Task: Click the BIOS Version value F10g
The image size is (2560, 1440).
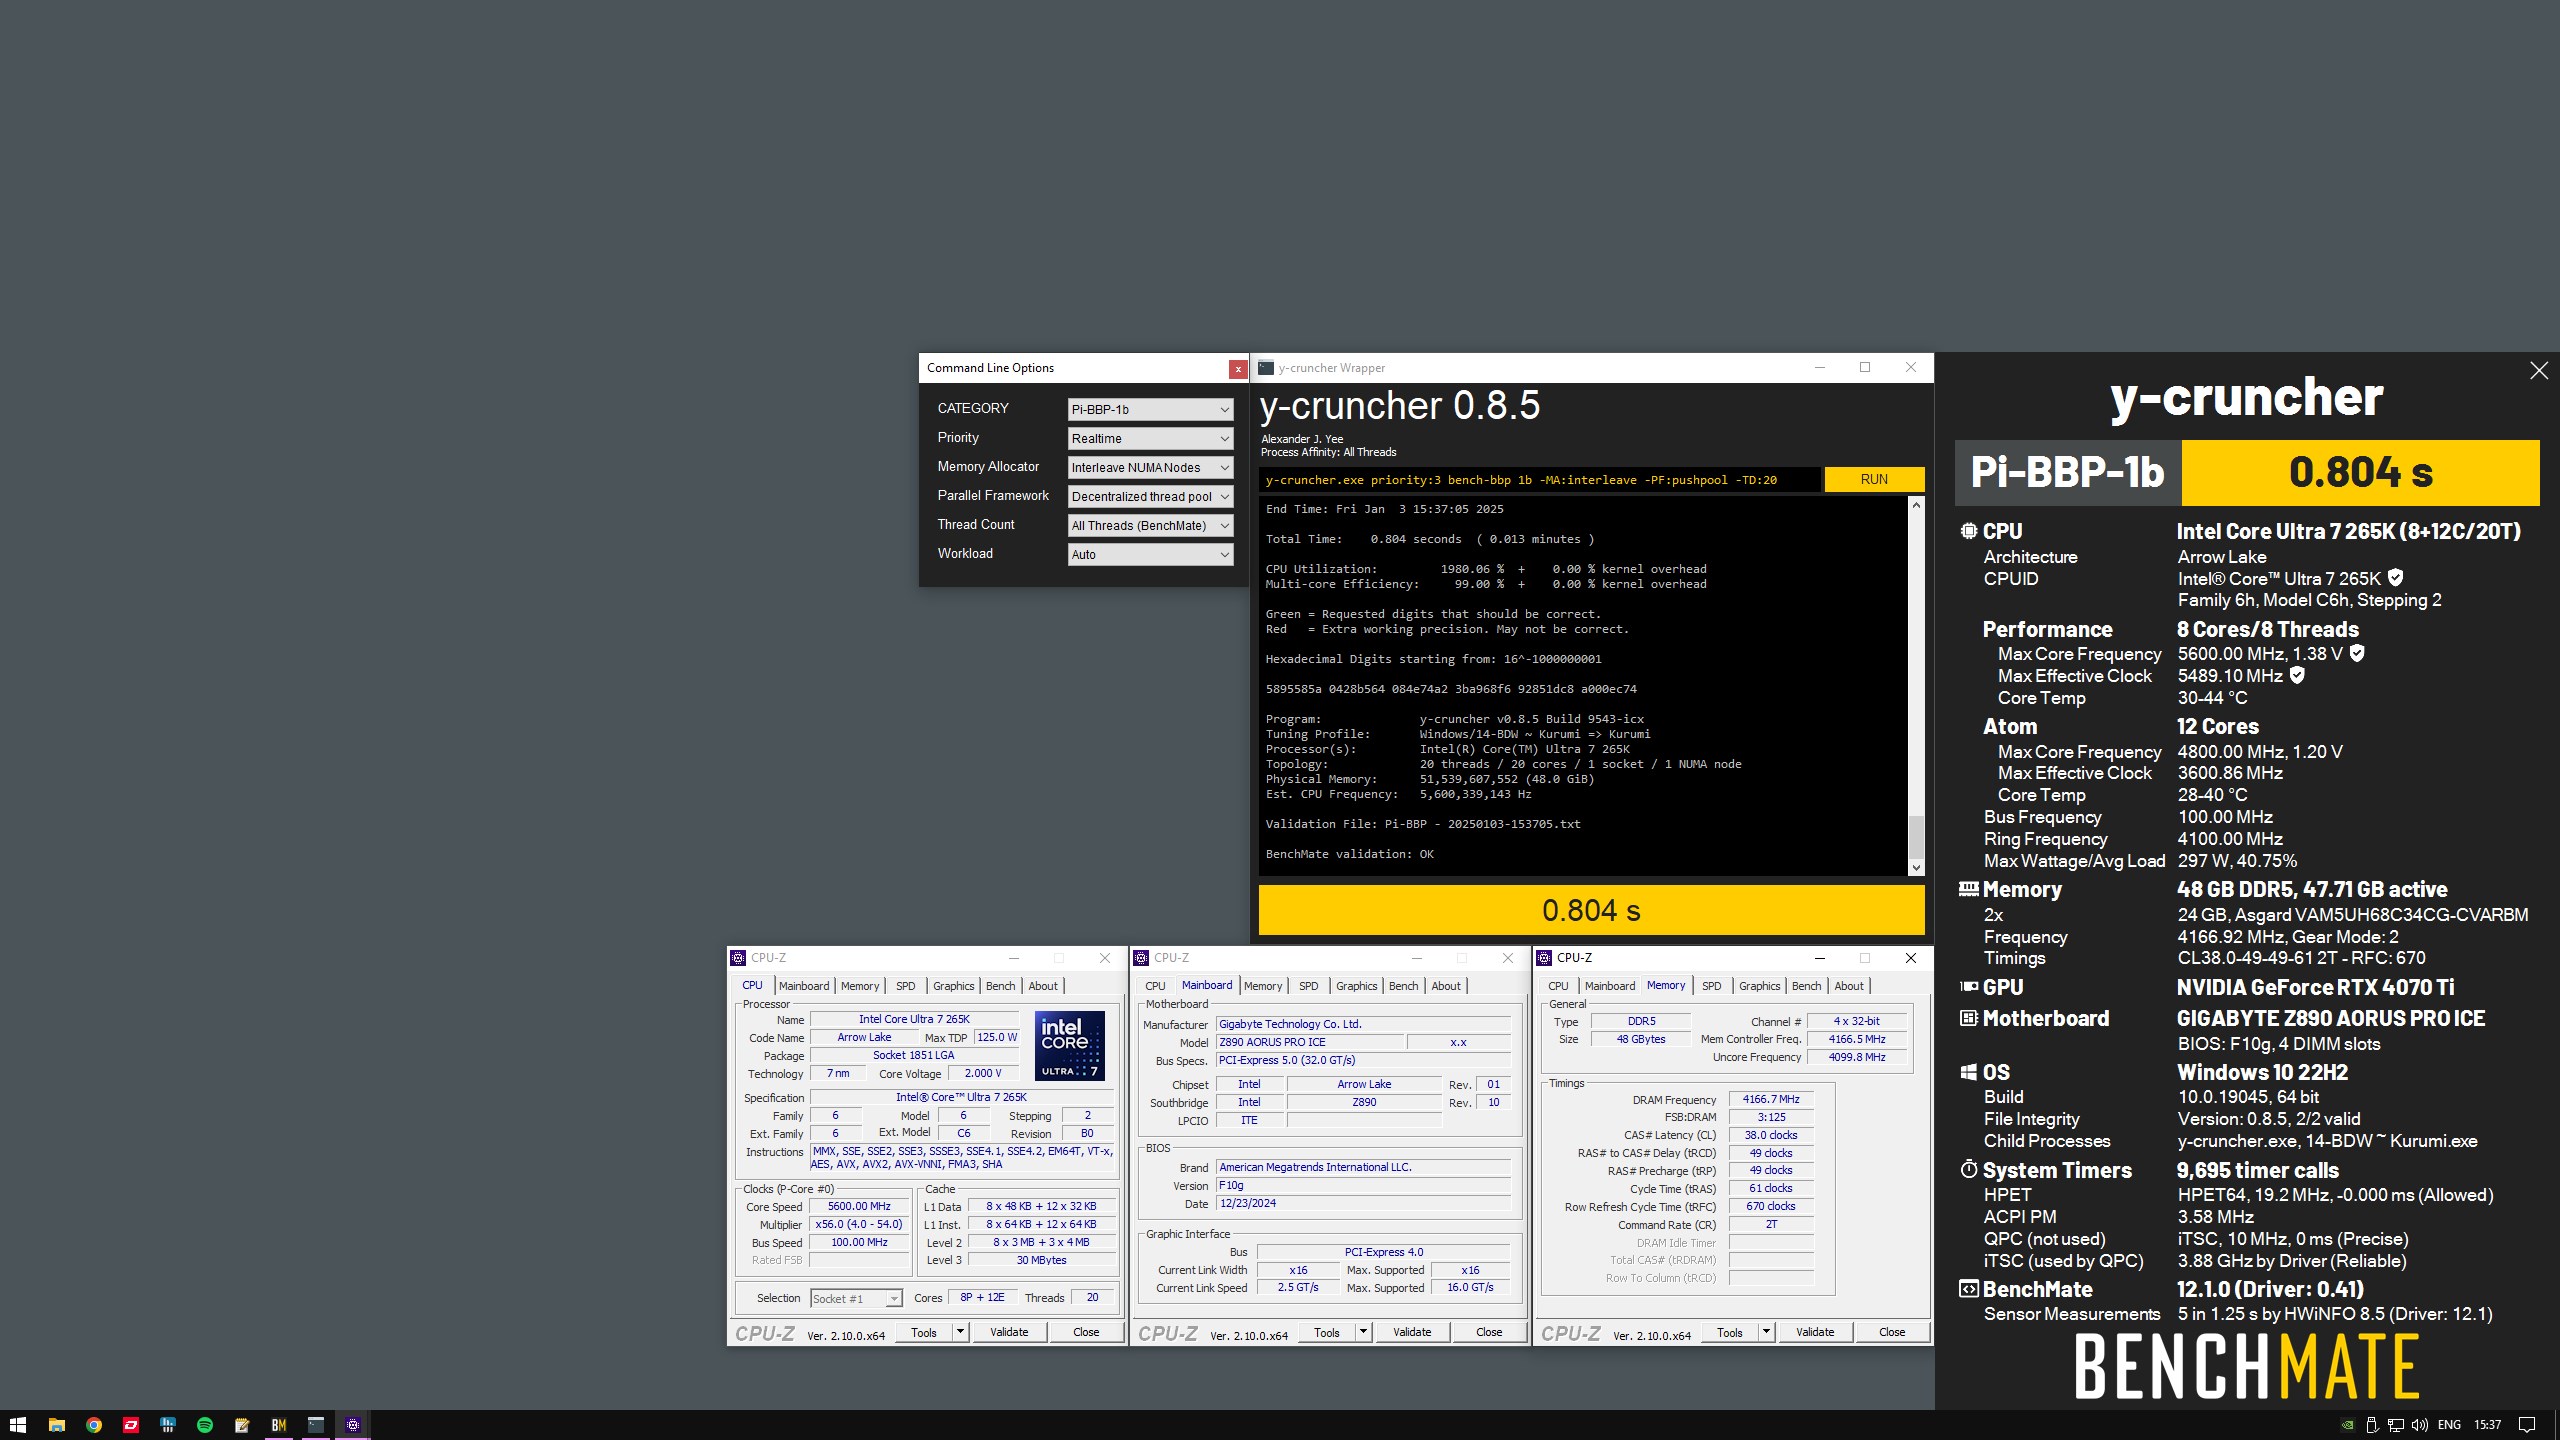Action: click(x=1363, y=1185)
